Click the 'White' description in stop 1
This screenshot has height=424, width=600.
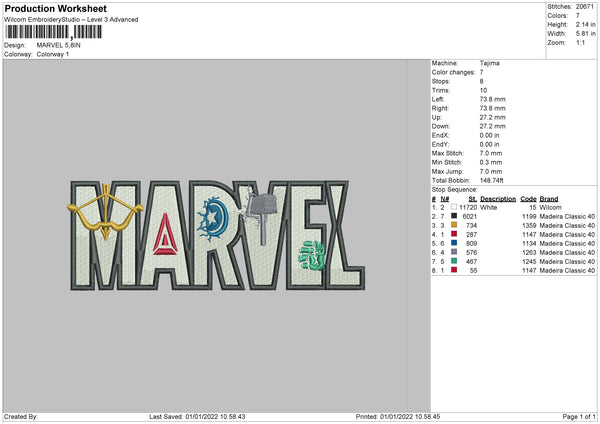coord(488,207)
